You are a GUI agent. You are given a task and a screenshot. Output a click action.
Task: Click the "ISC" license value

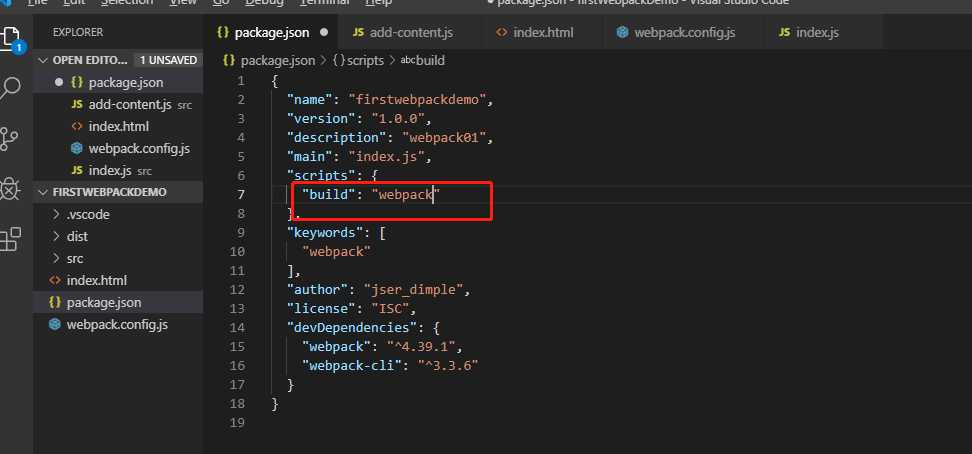(x=390, y=308)
